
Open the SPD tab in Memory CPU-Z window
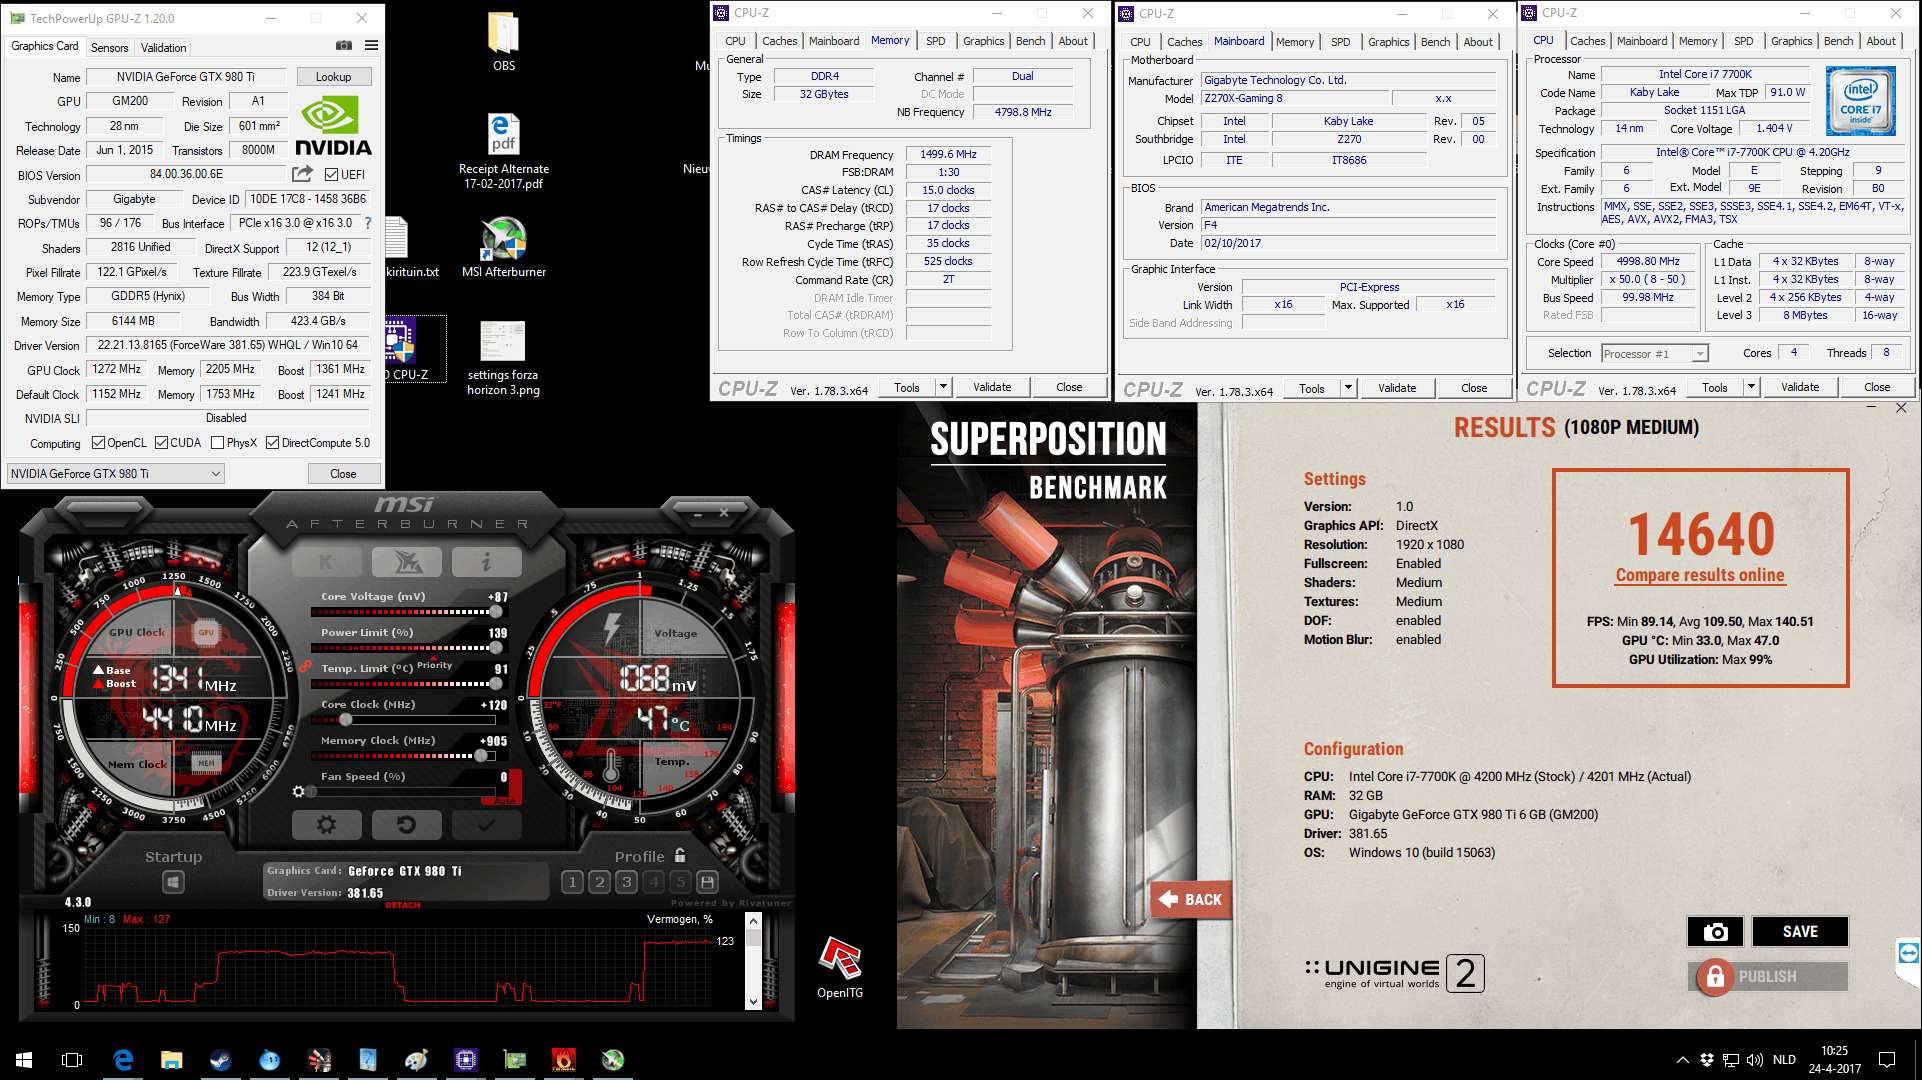coord(935,41)
